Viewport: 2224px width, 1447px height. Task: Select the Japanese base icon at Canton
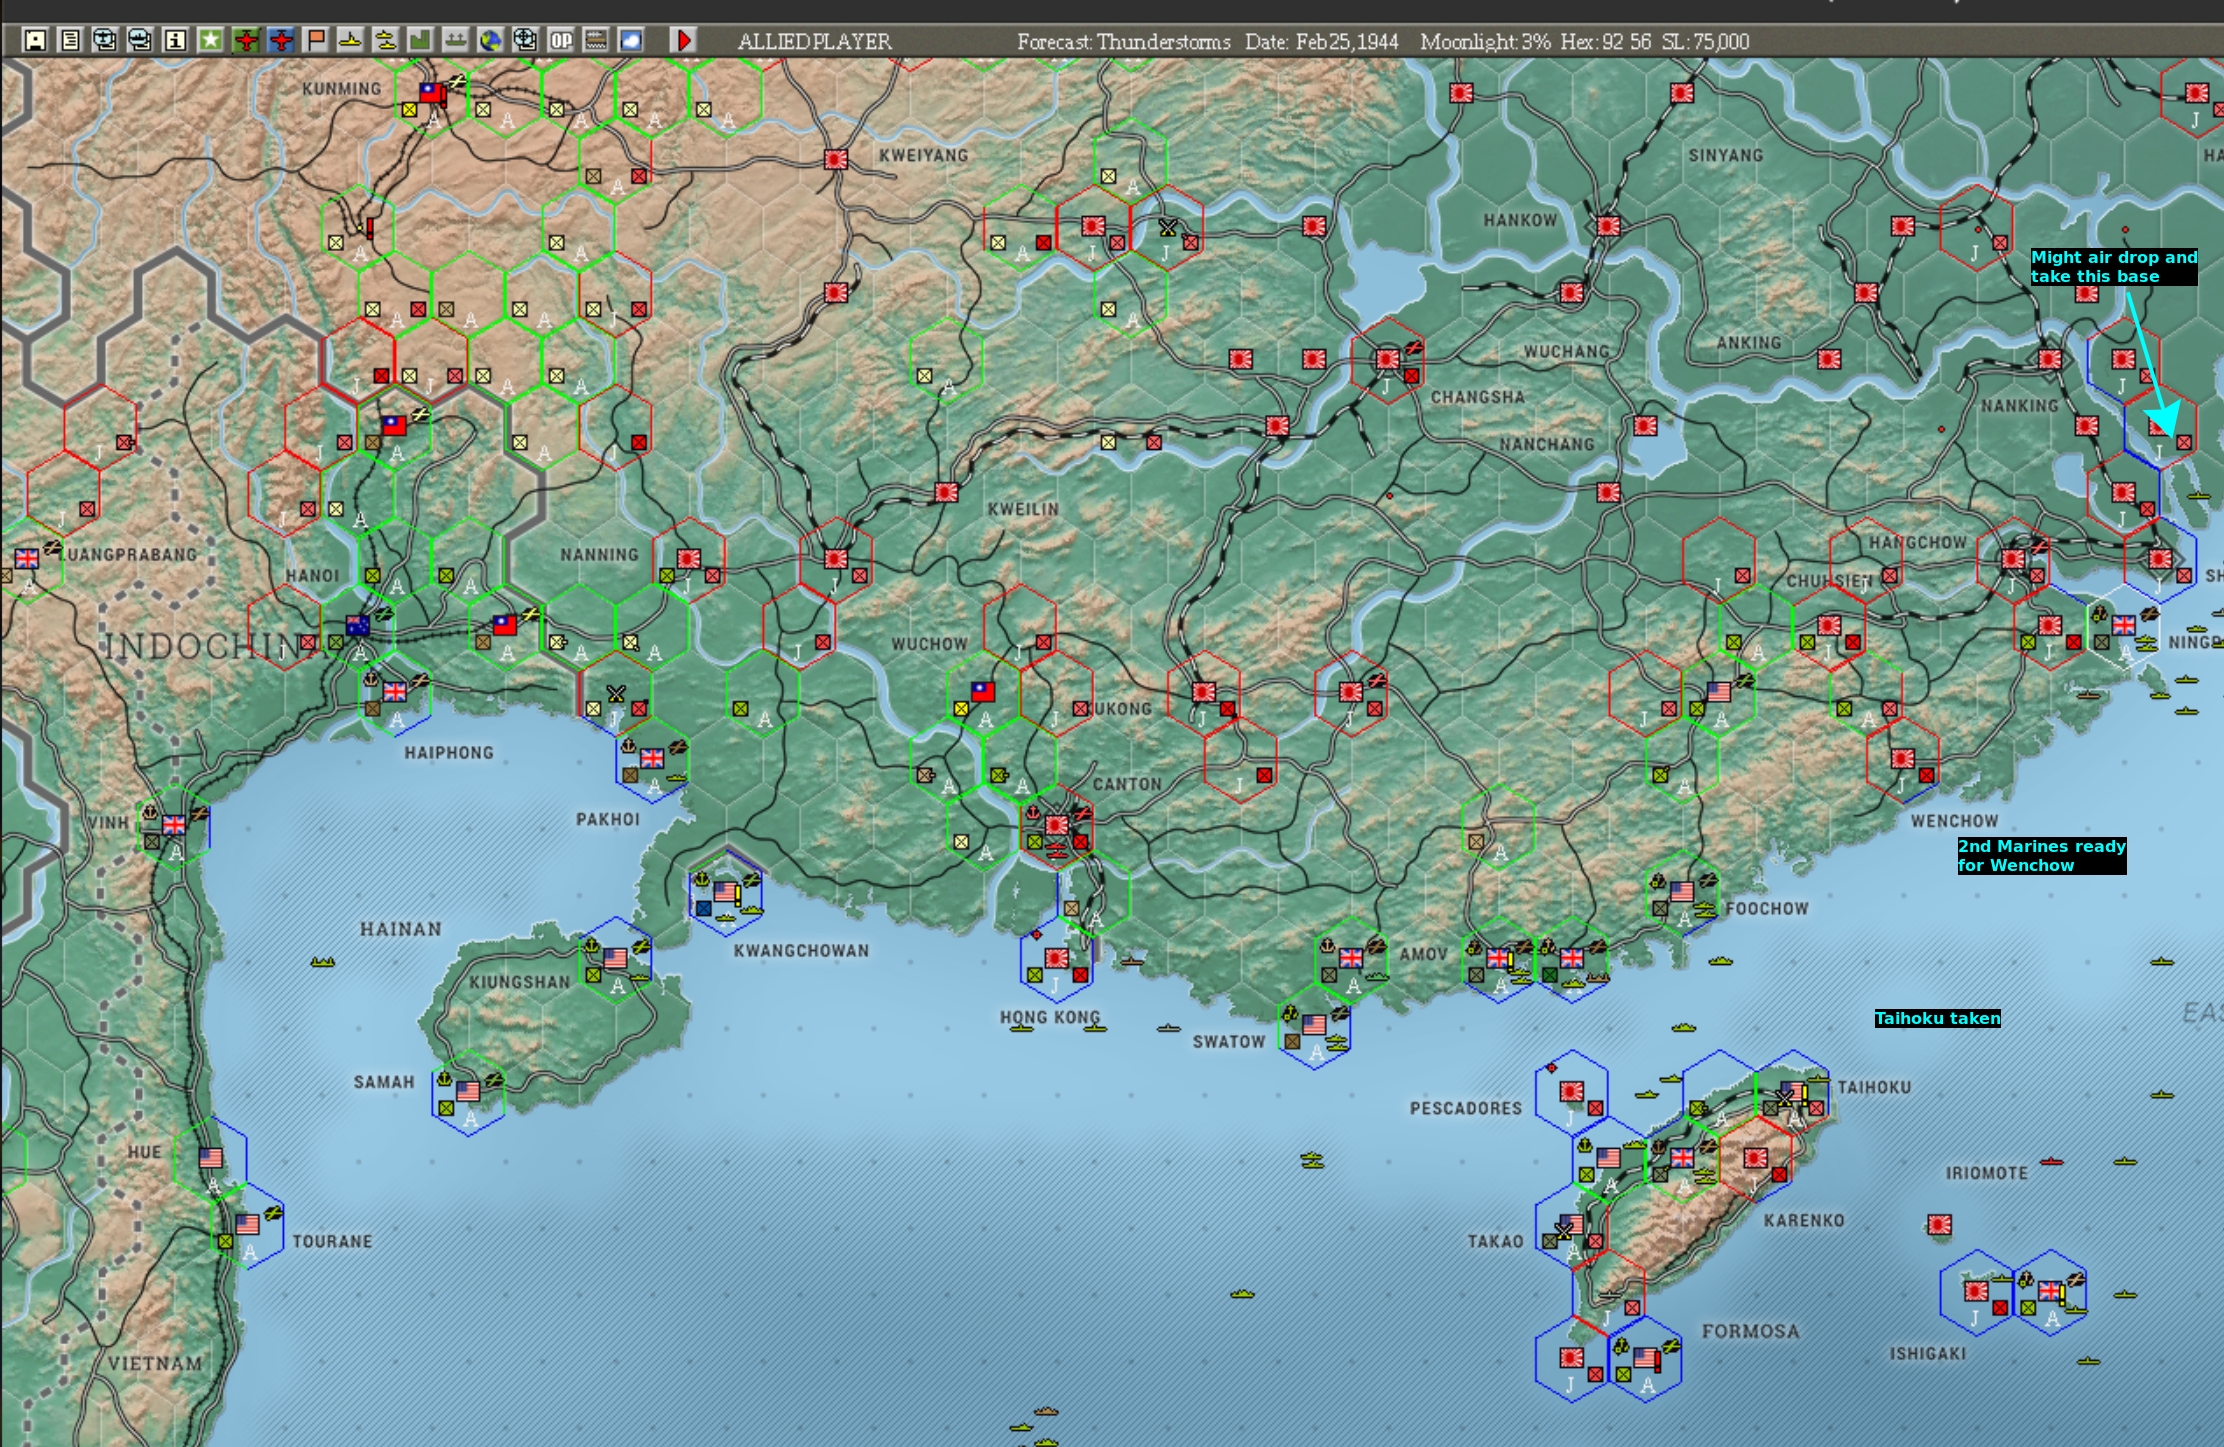click(1057, 824)
